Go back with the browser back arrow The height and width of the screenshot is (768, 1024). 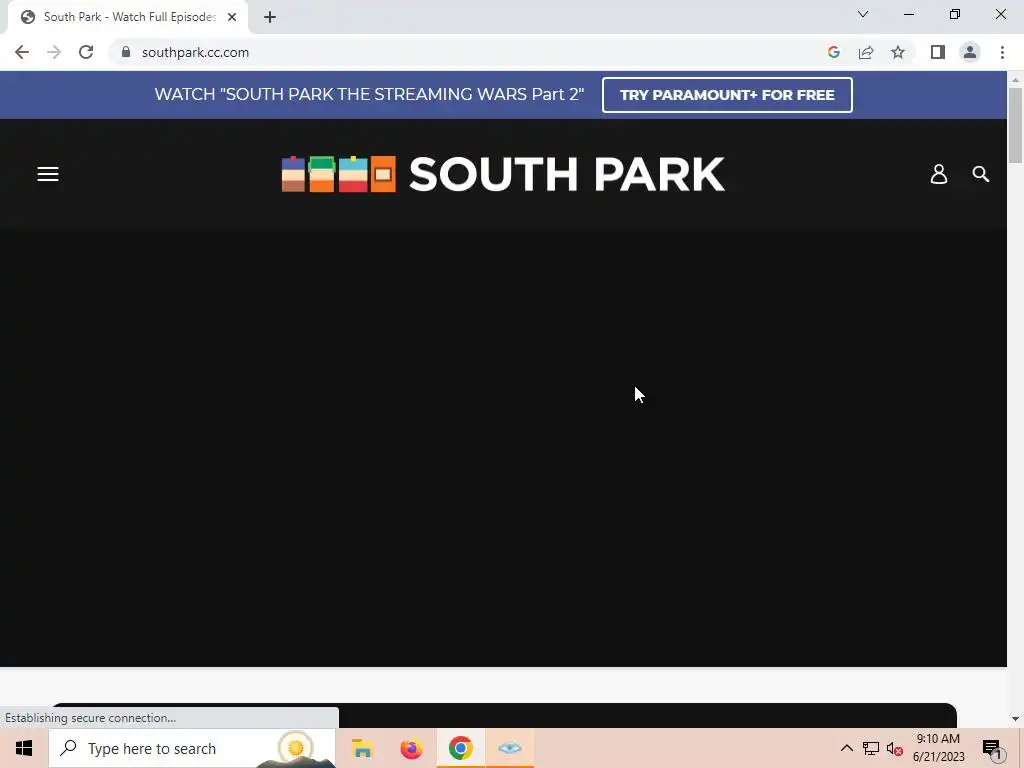pyautogui.click(x=22, y=52)
